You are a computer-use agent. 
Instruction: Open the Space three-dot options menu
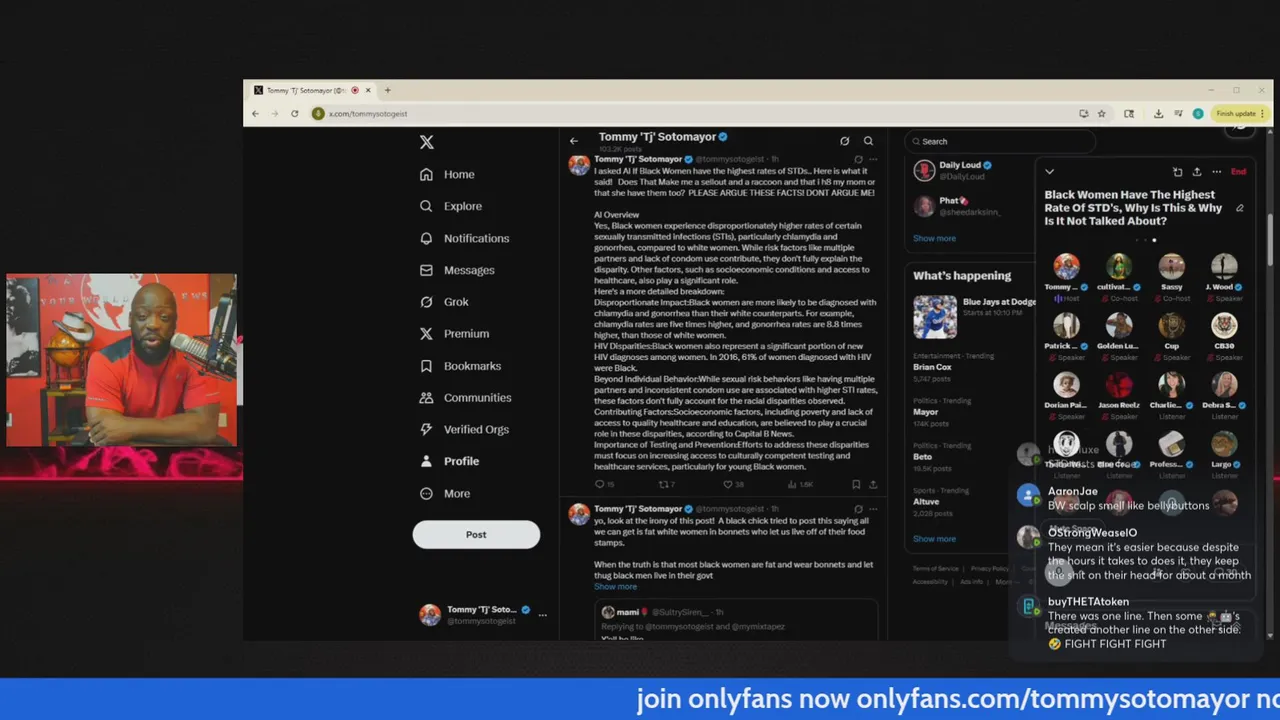(x=1217, y=172)
